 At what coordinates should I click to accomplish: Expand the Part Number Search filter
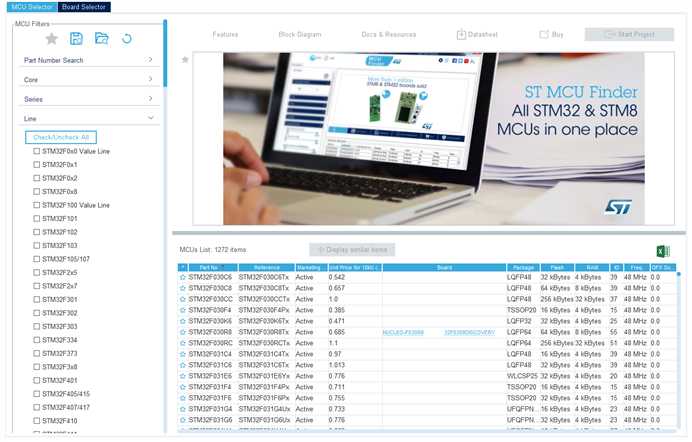(x=90, y=60)
